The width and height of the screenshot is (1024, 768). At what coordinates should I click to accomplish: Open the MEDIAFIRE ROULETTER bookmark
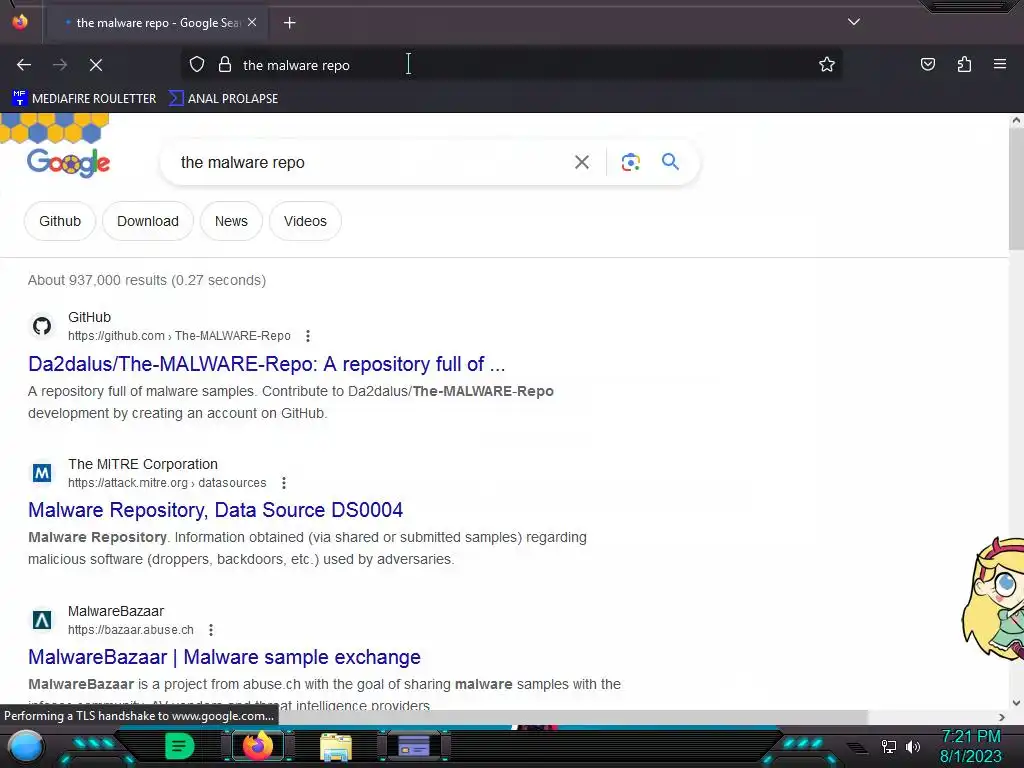click(x=84, y=99)
